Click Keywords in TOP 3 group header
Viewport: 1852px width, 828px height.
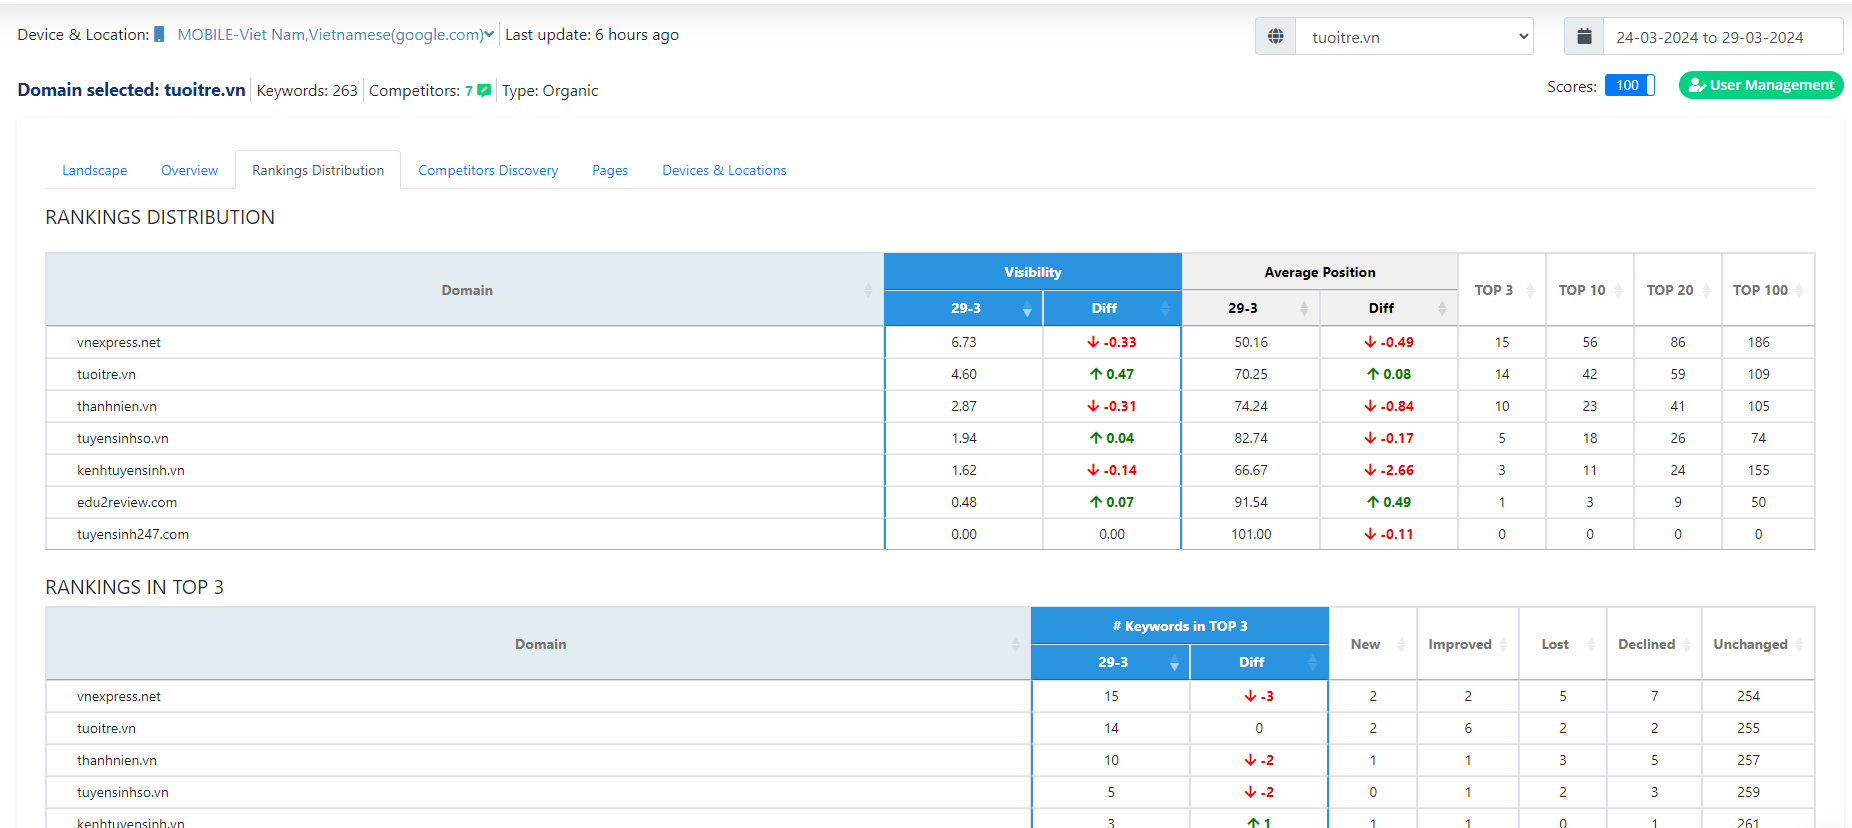(x=1180, y=626)
